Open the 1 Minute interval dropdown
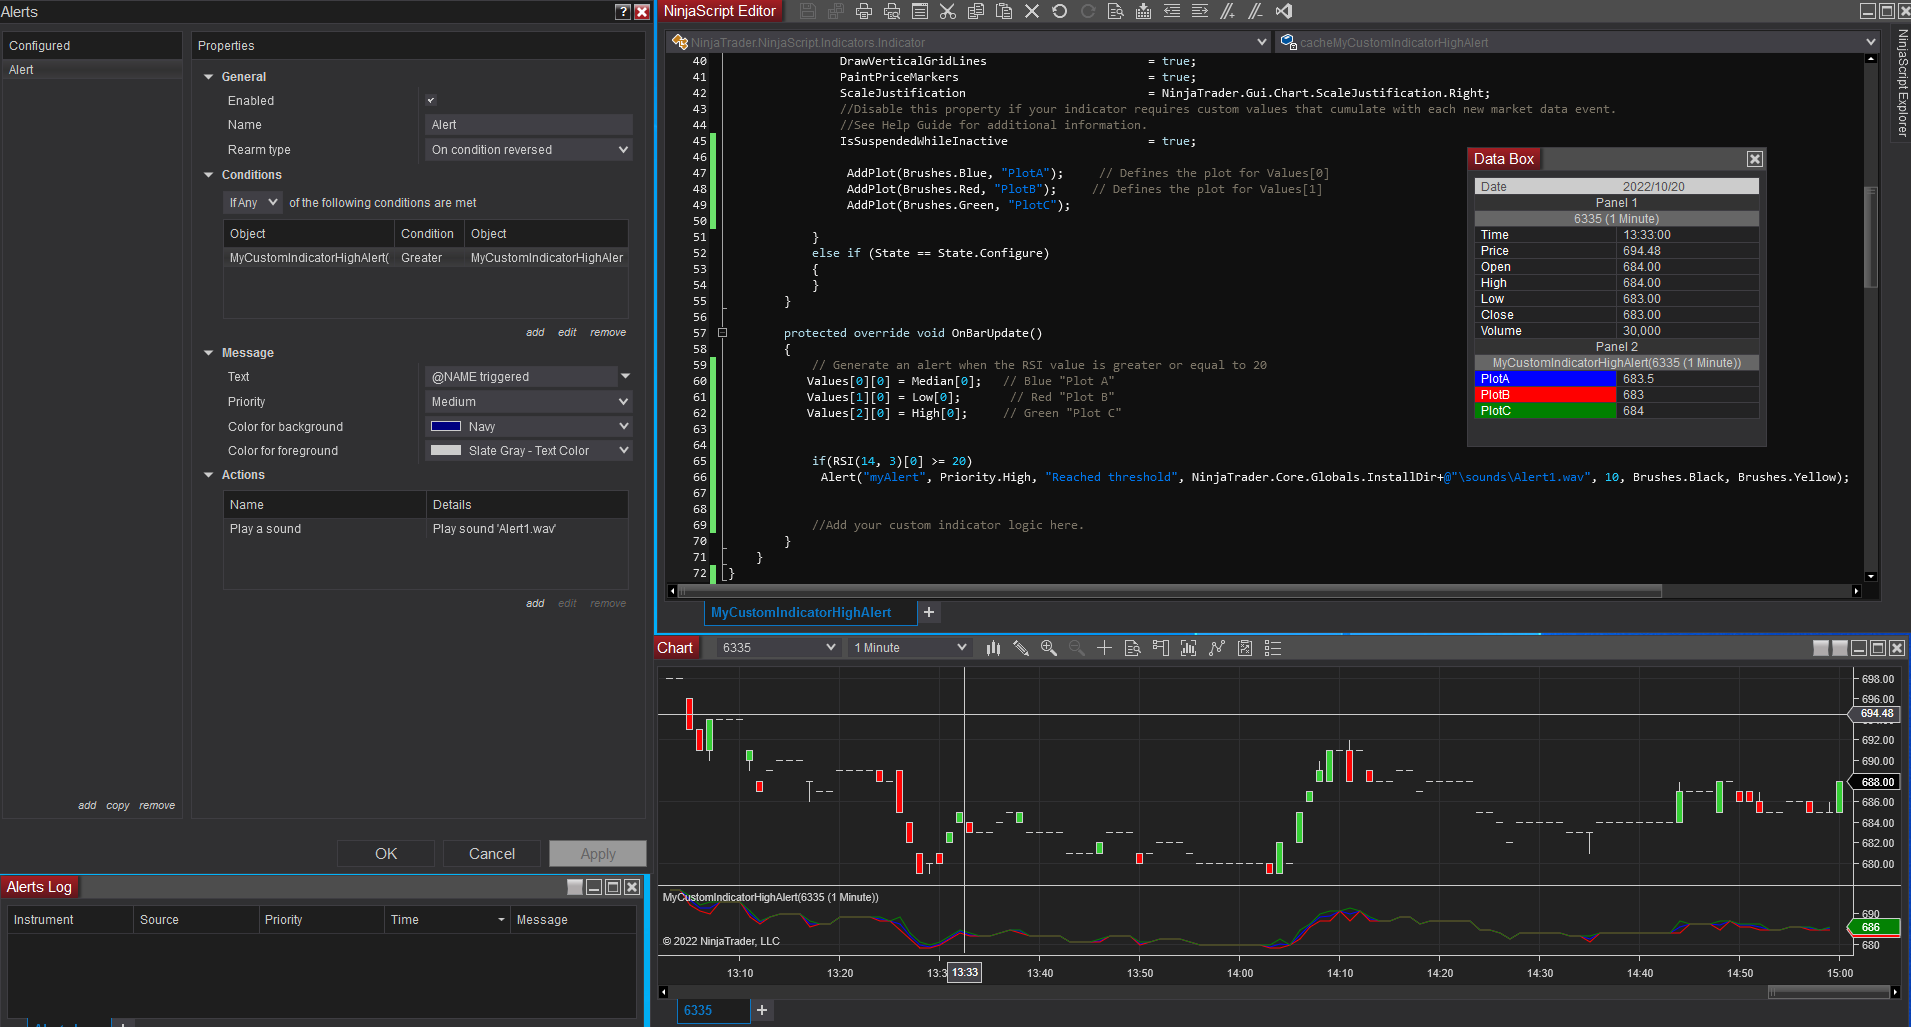The width and height of the screenshot is (1911, 1027). click(x=909, y=648)
